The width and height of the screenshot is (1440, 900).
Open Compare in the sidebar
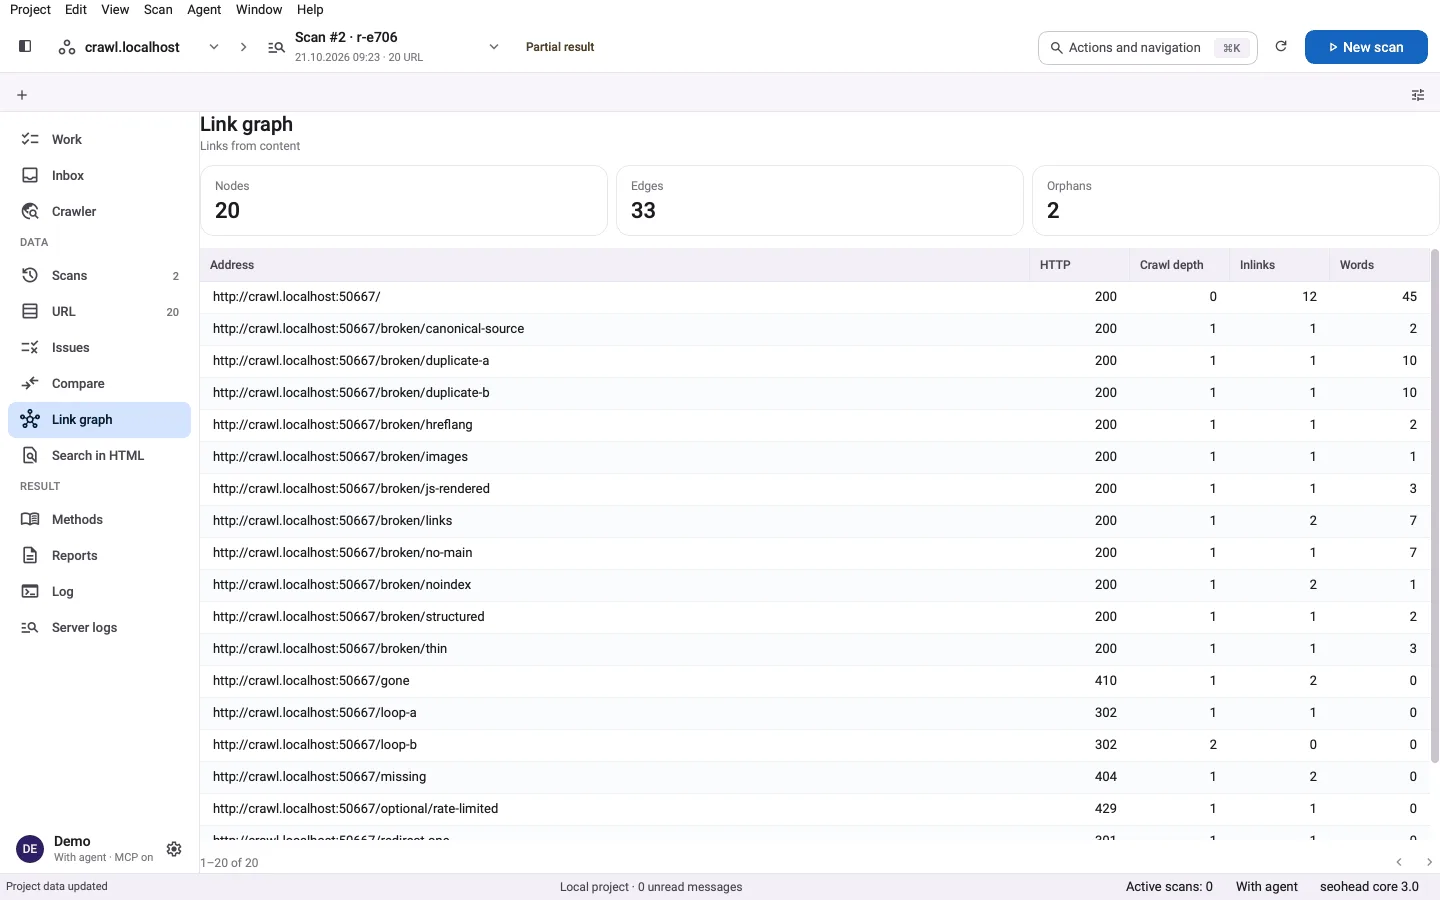click(99, 383)
